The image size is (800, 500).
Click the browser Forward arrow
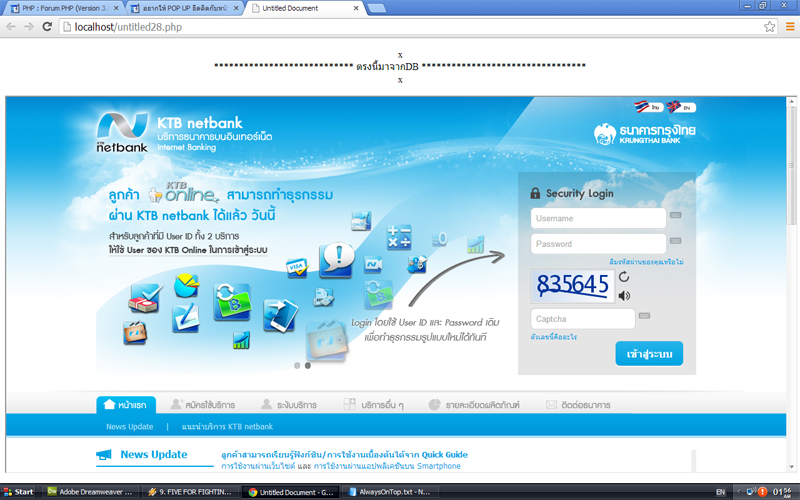pyautogui.click(x=29, y=27)
